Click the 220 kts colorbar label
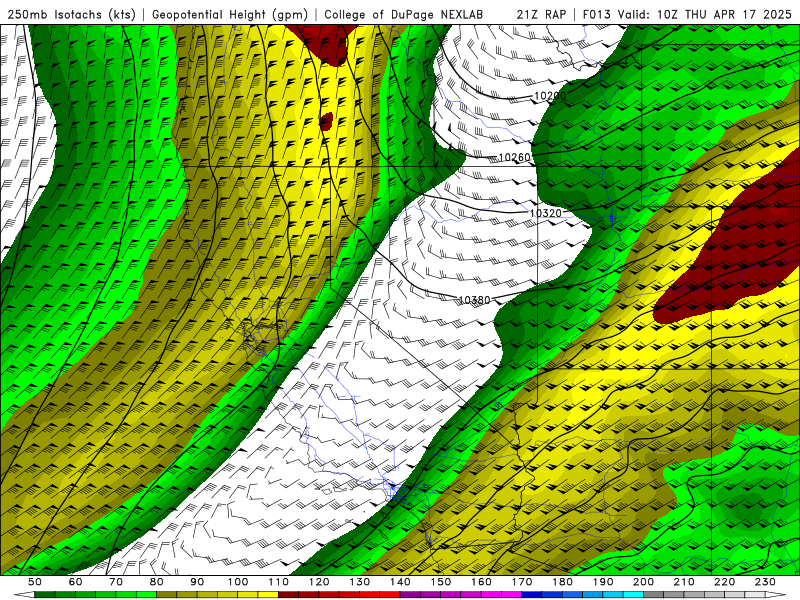 (x=724, y=582)
